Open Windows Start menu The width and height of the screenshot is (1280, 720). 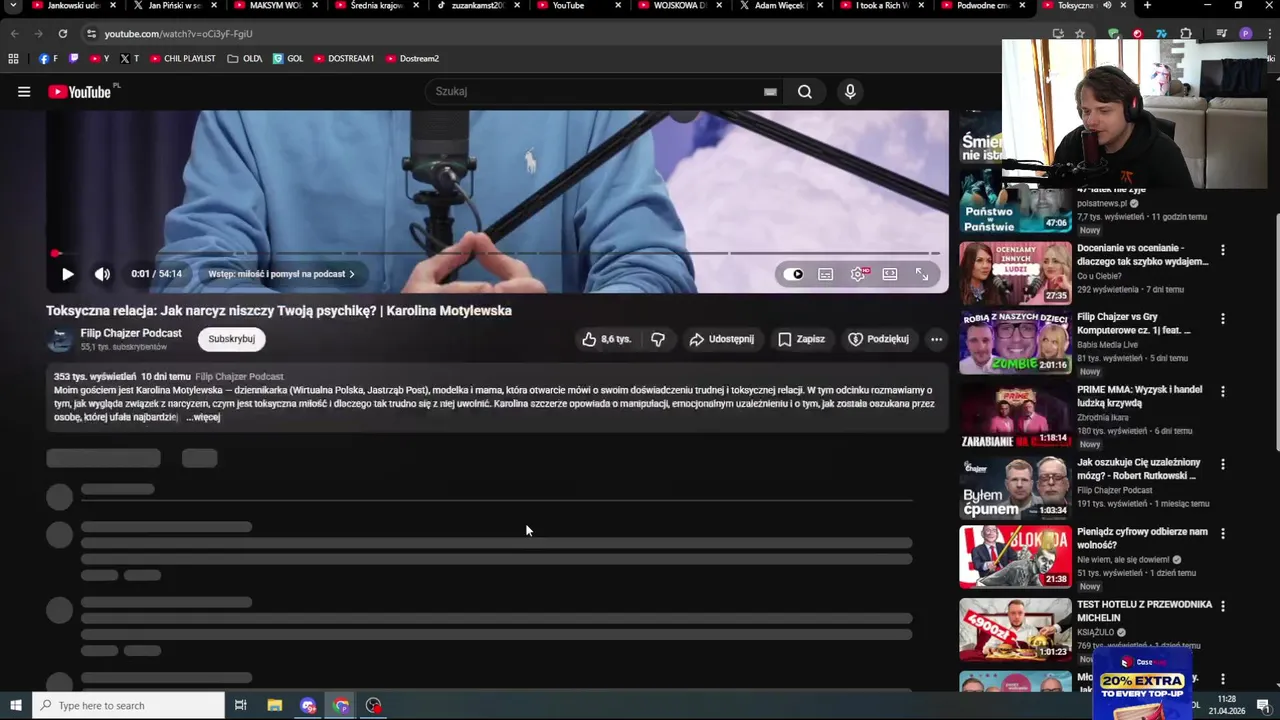pyautogui.click(x=15, y=705)
